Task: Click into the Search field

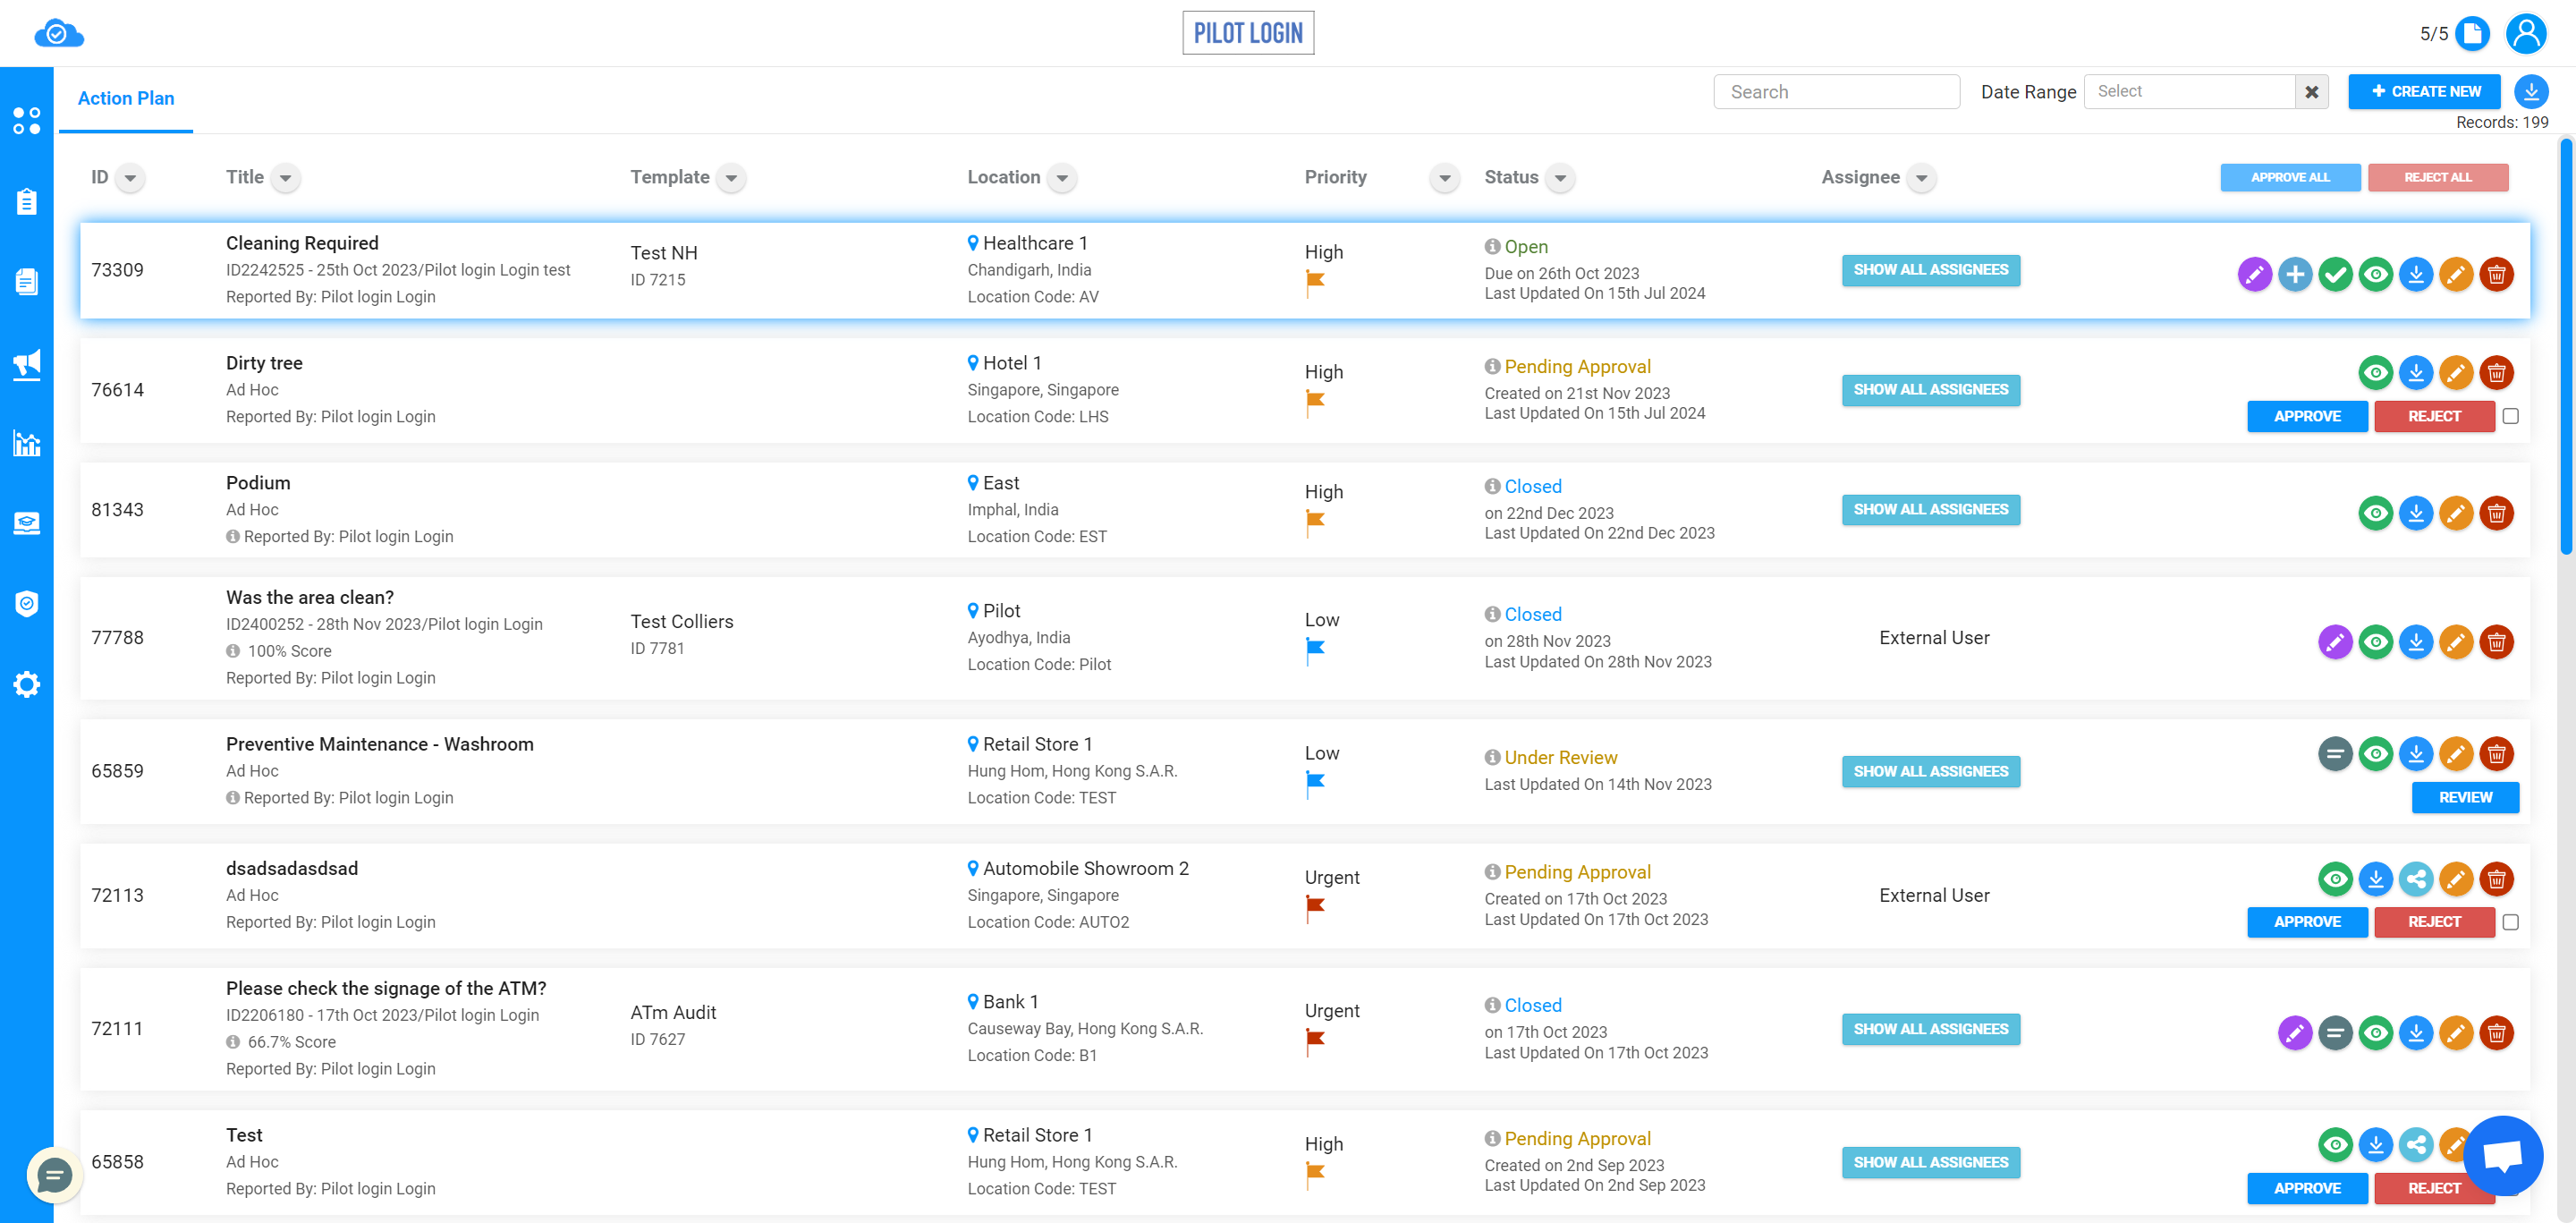Action: (1836, 91)
